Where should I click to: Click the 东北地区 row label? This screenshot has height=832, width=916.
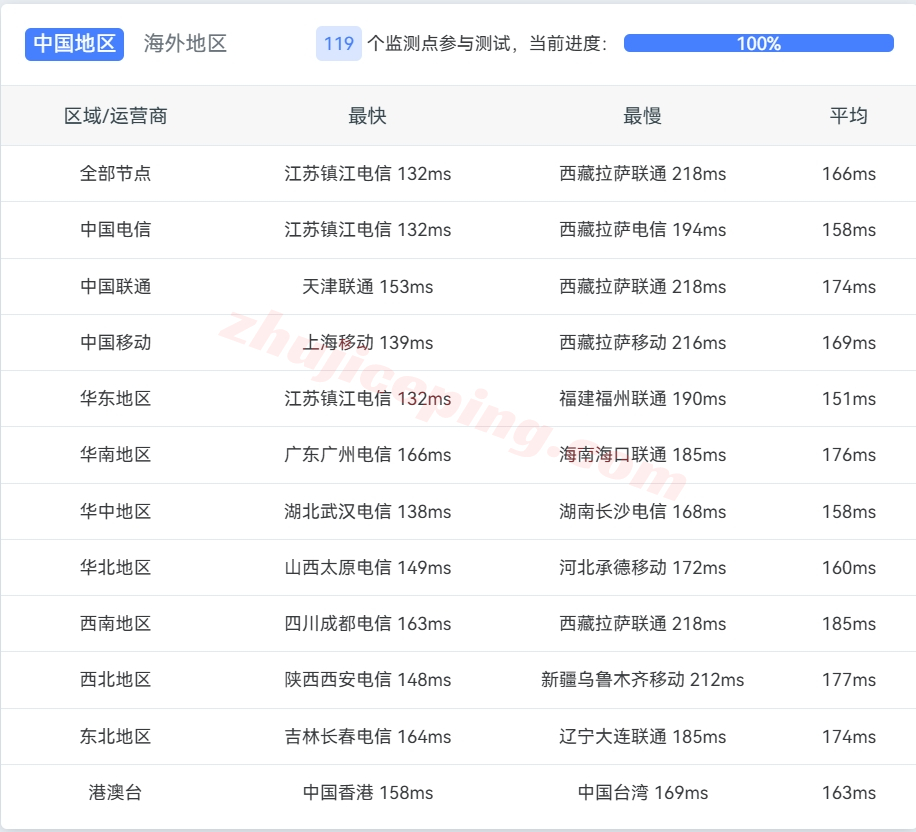[116, 736]
